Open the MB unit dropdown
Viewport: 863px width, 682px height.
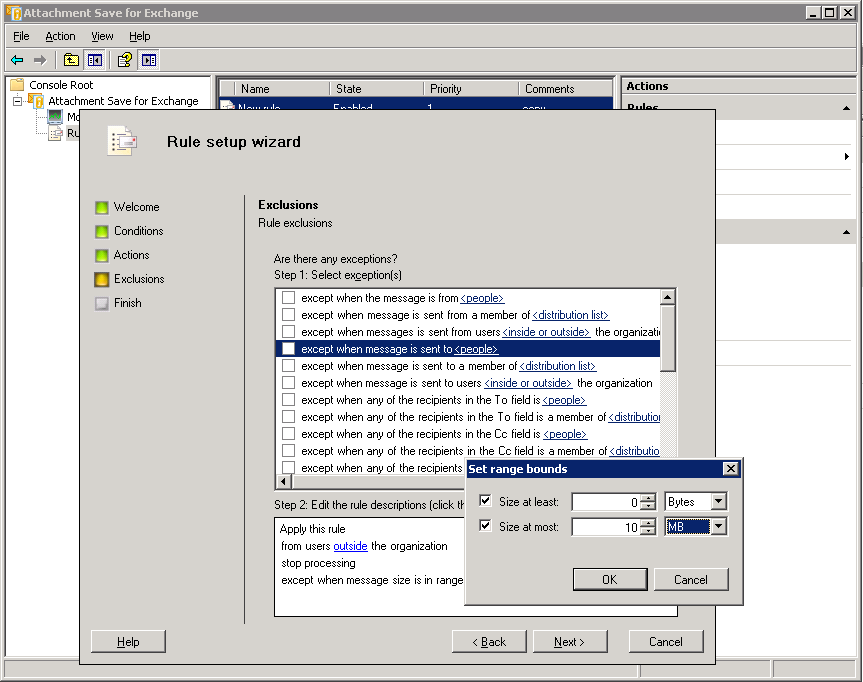[718, 526]
